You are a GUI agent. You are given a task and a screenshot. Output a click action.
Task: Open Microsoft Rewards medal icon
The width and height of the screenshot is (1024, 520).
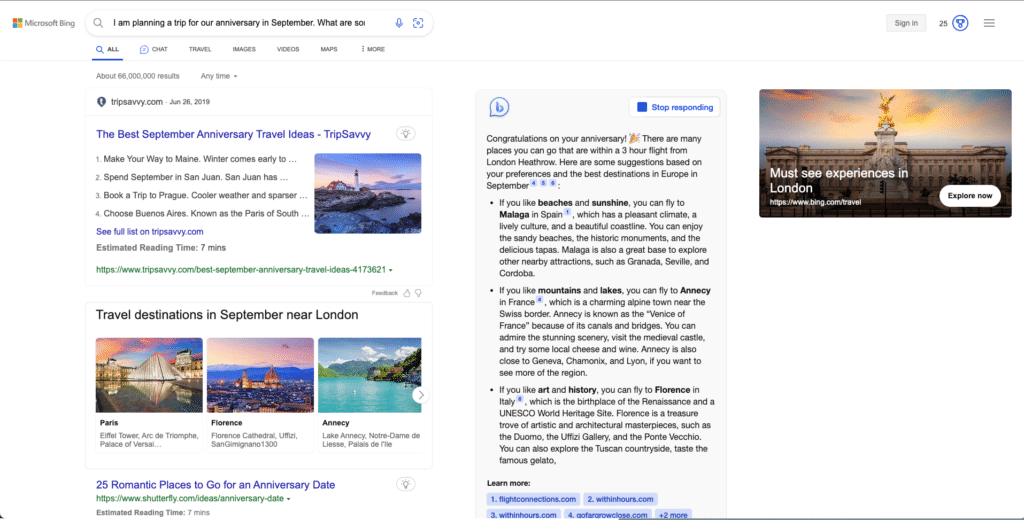(x=960, y=23)
